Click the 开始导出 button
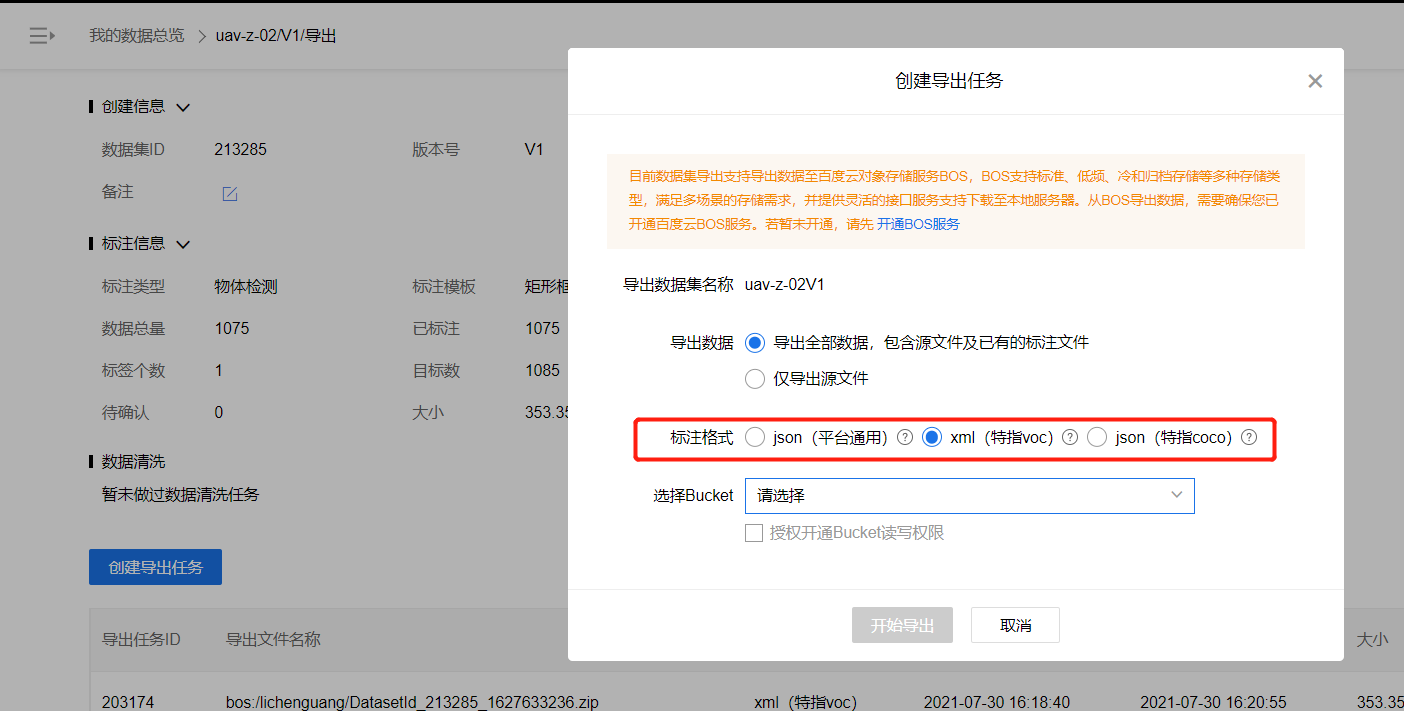Screen dimensions: 1404x711 [901, 624]
